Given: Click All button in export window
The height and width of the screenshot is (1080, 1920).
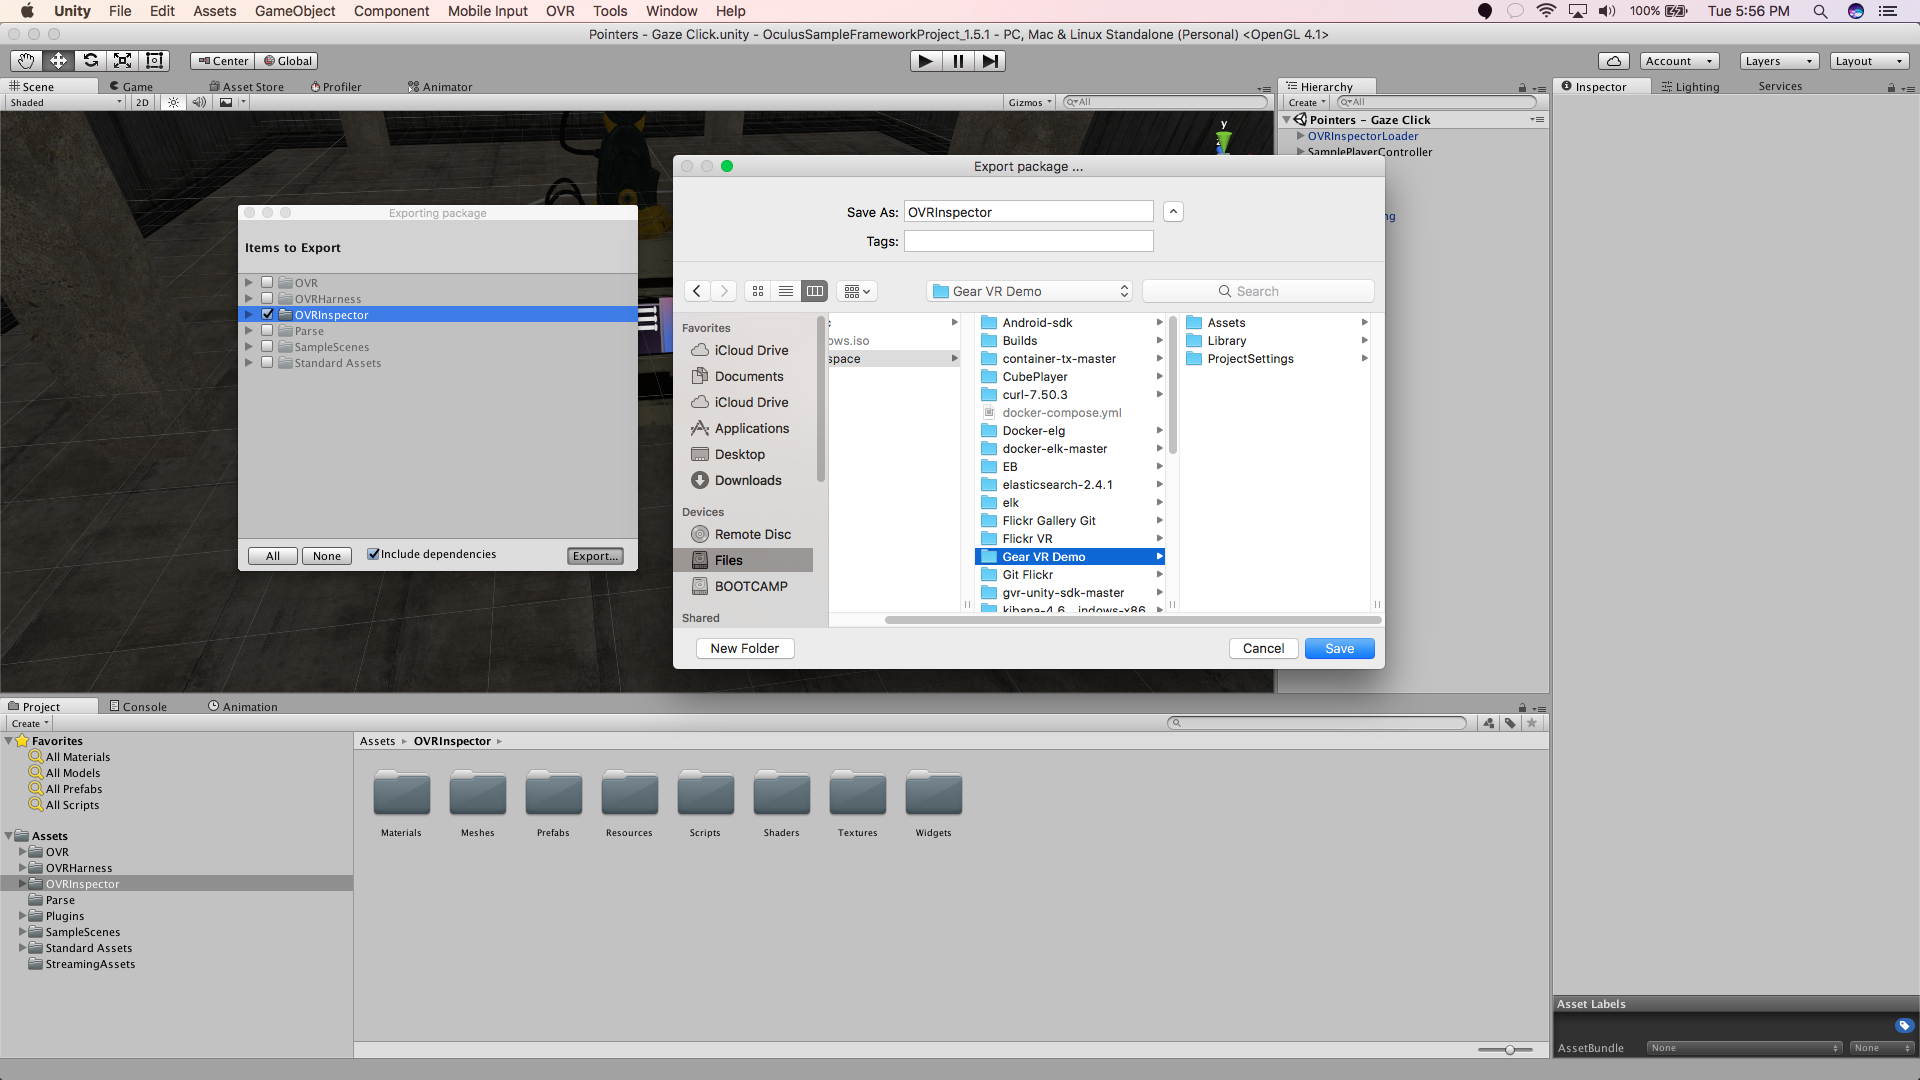Looking at the screenshot, I should 273,556.
